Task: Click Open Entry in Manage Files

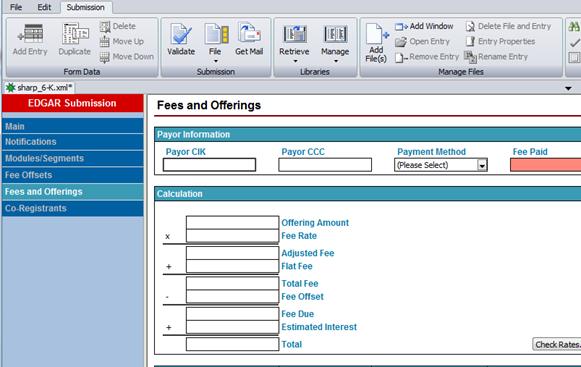Action: (x=422, y=42)
